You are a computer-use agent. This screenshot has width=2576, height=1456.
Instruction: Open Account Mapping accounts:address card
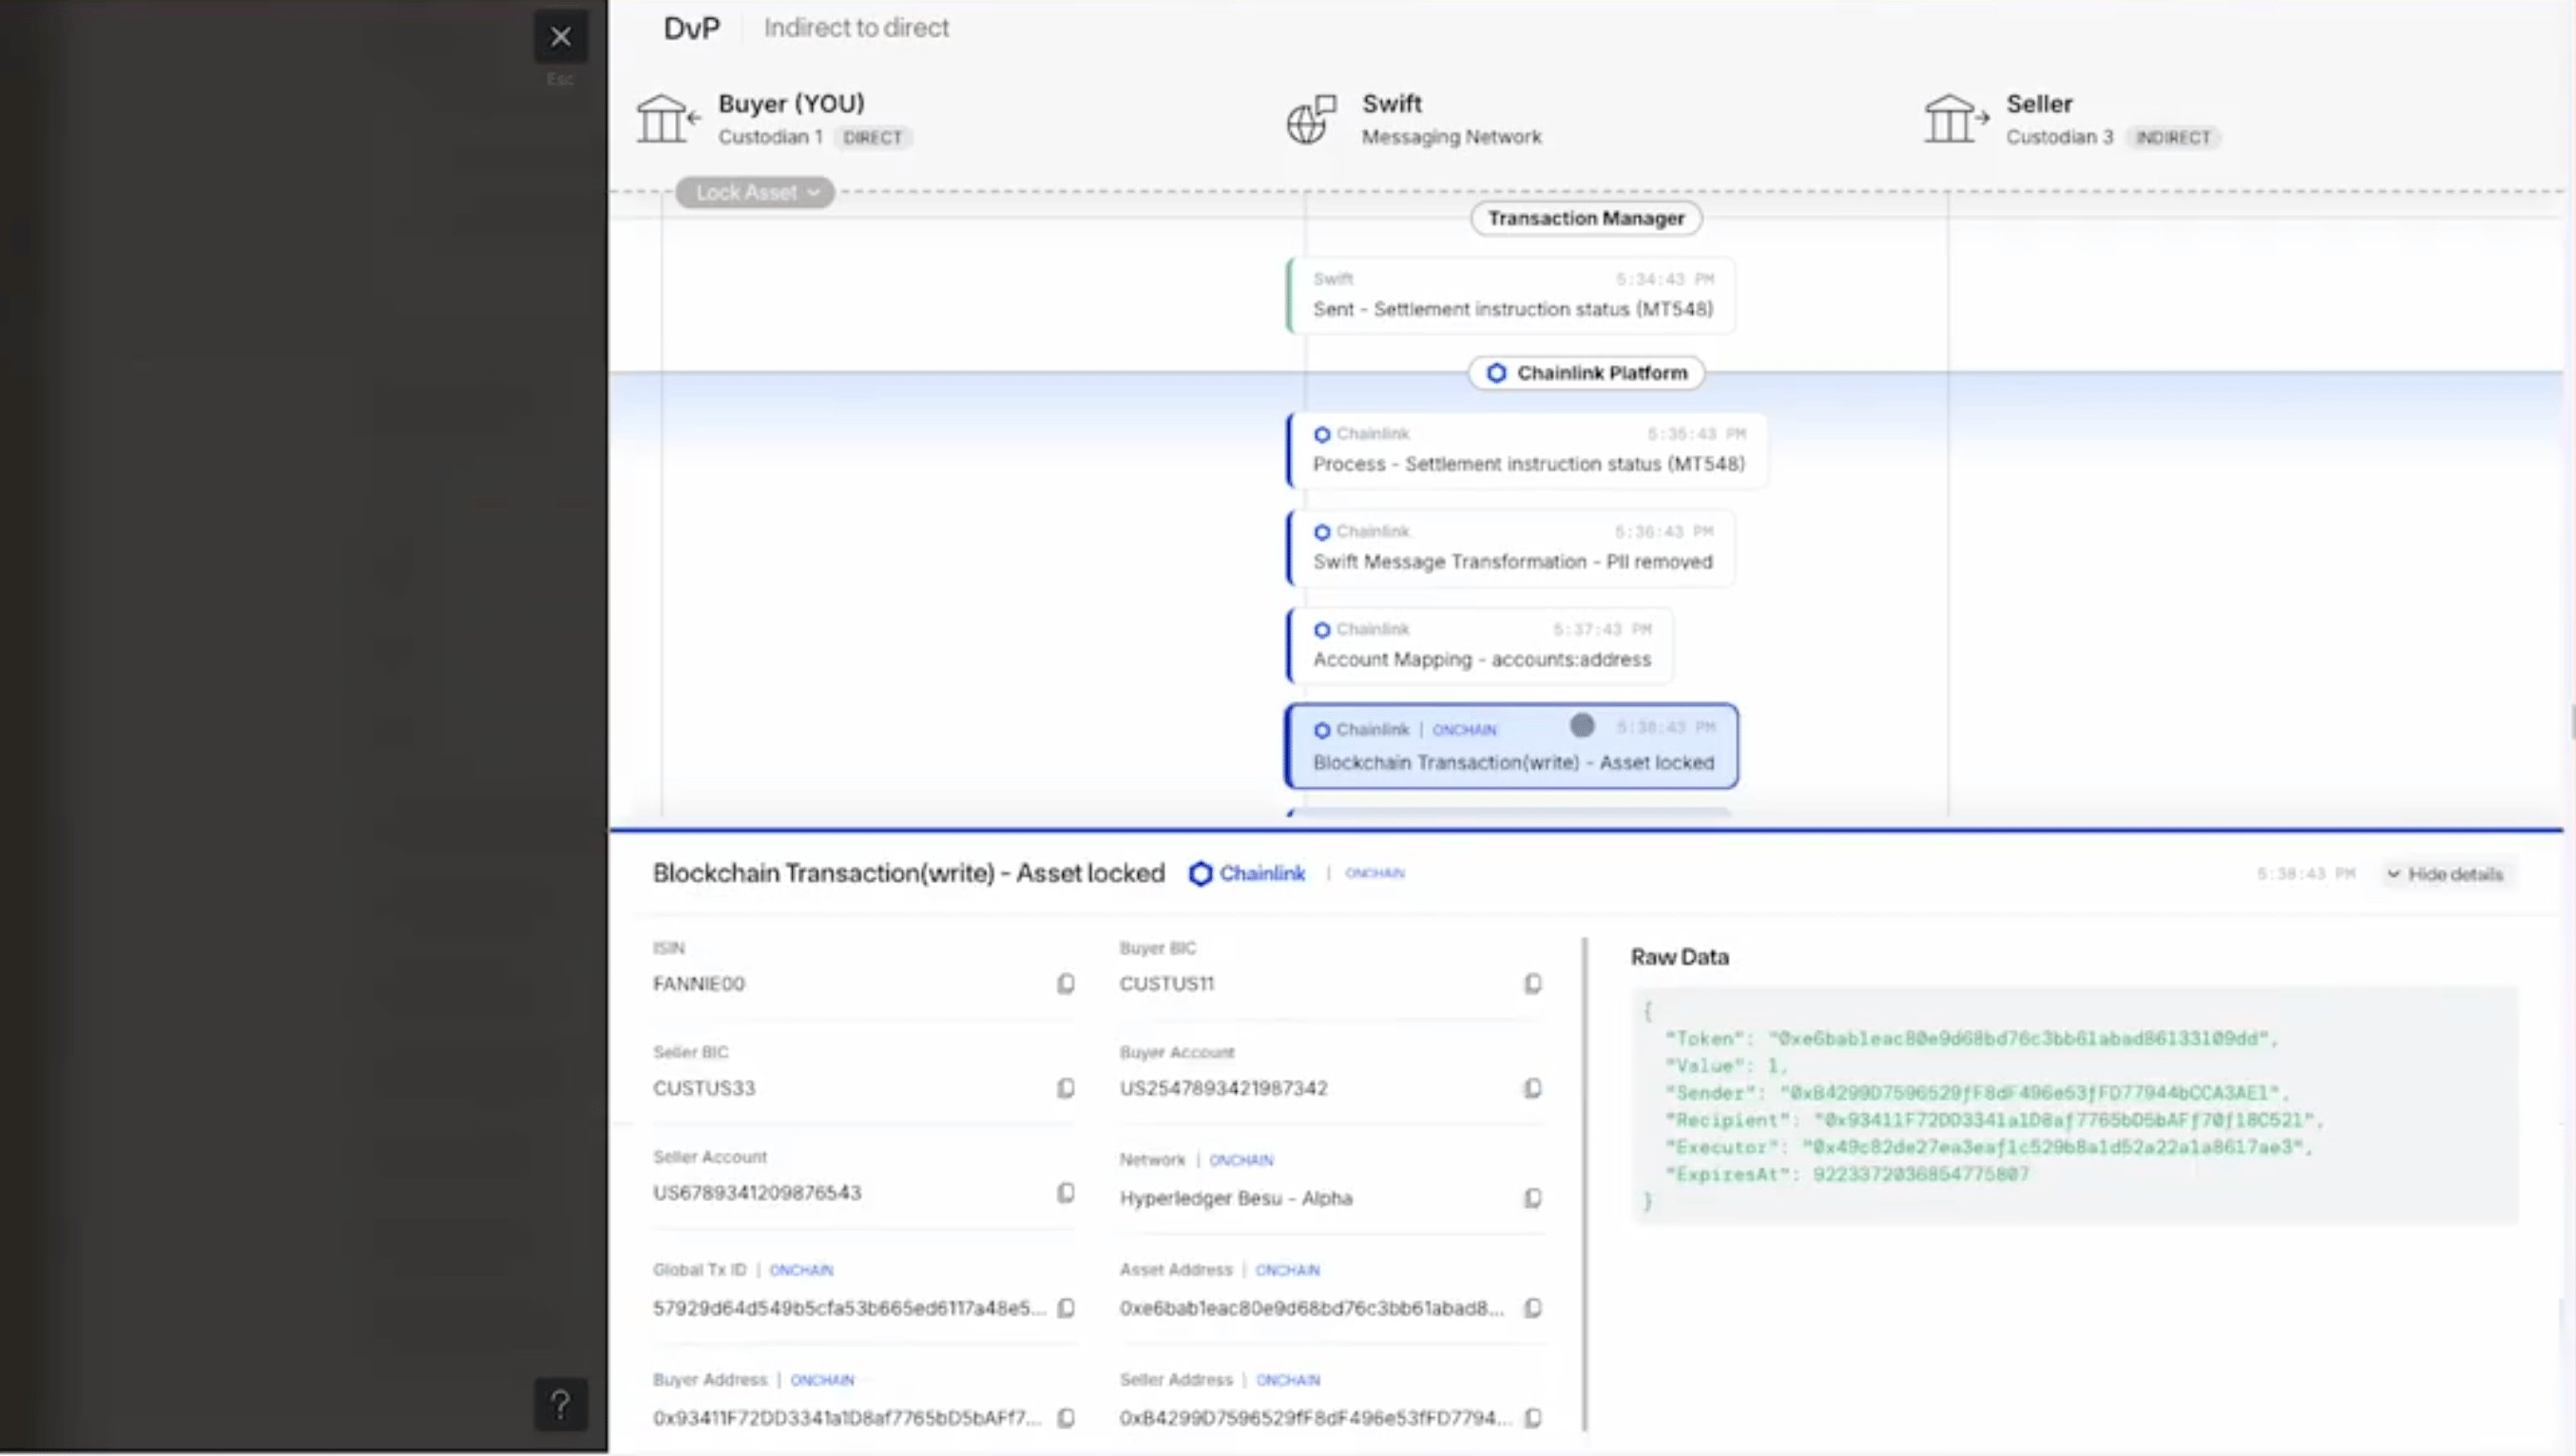click(x=1480, y=645)
